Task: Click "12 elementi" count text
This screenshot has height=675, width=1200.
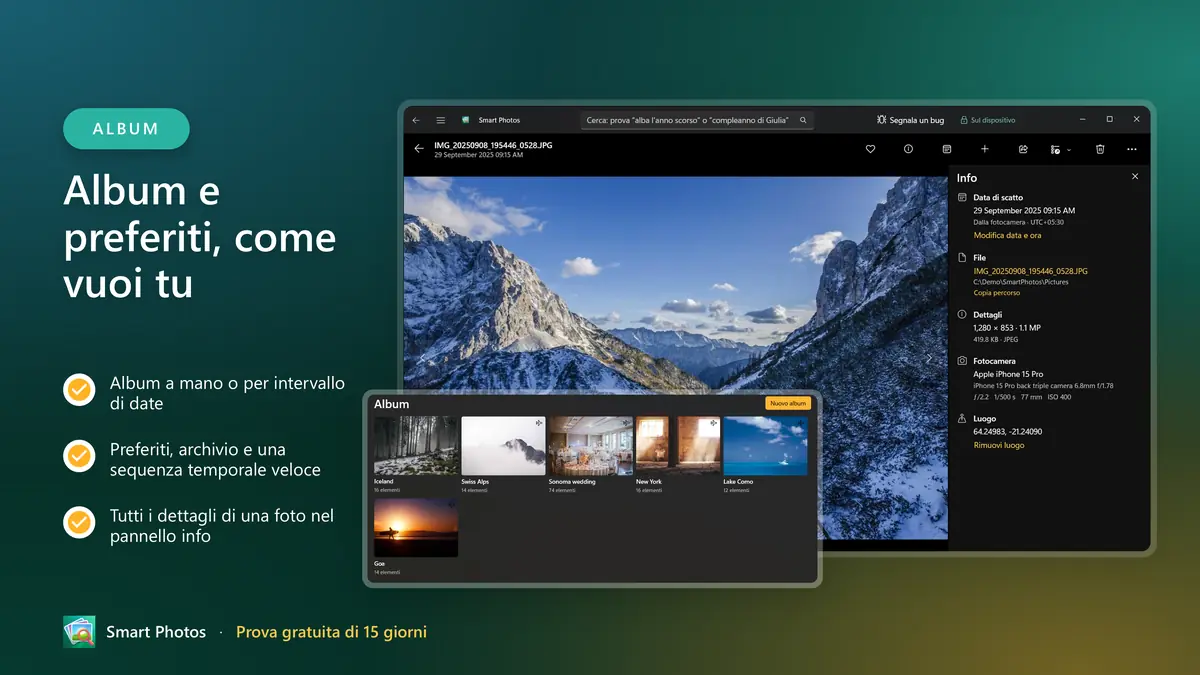Action: [736, 490]
